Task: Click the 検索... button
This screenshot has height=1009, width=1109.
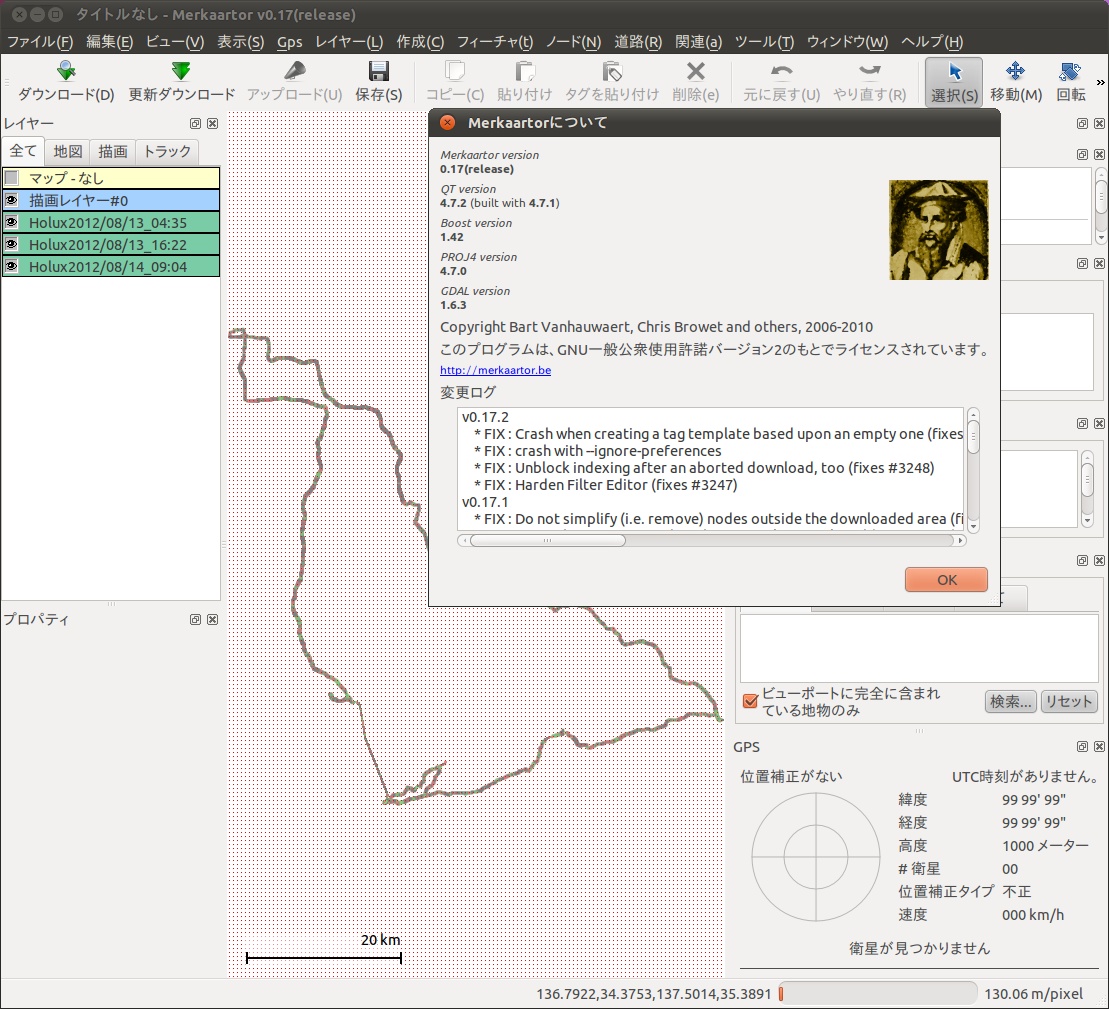Action: point(1011,701)
